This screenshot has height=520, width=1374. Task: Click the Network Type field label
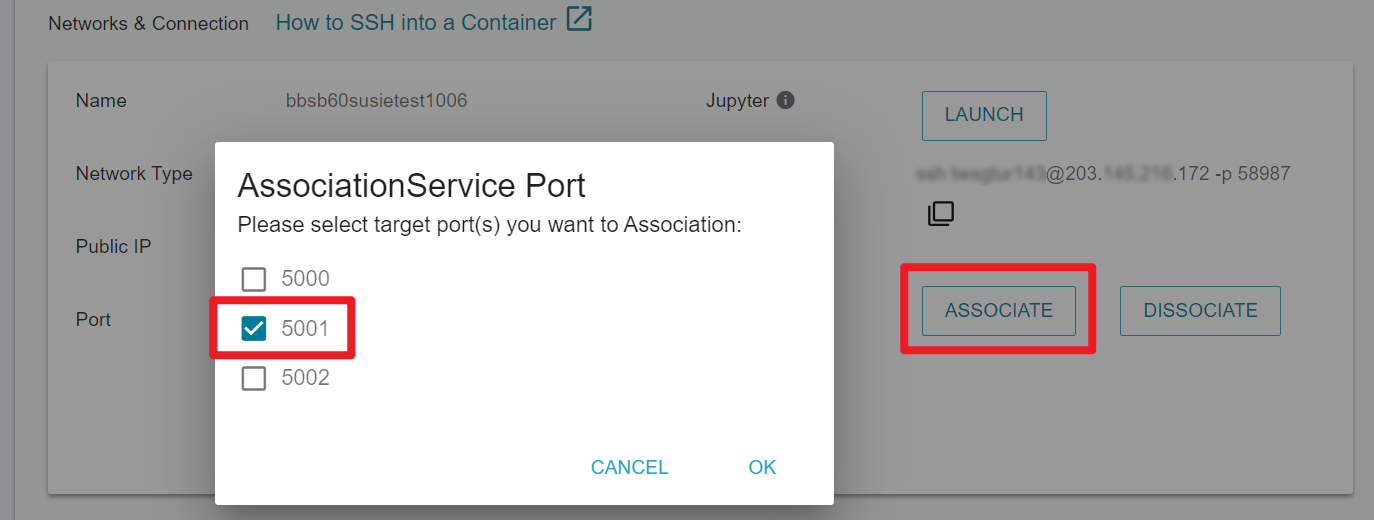coord(134,174)
